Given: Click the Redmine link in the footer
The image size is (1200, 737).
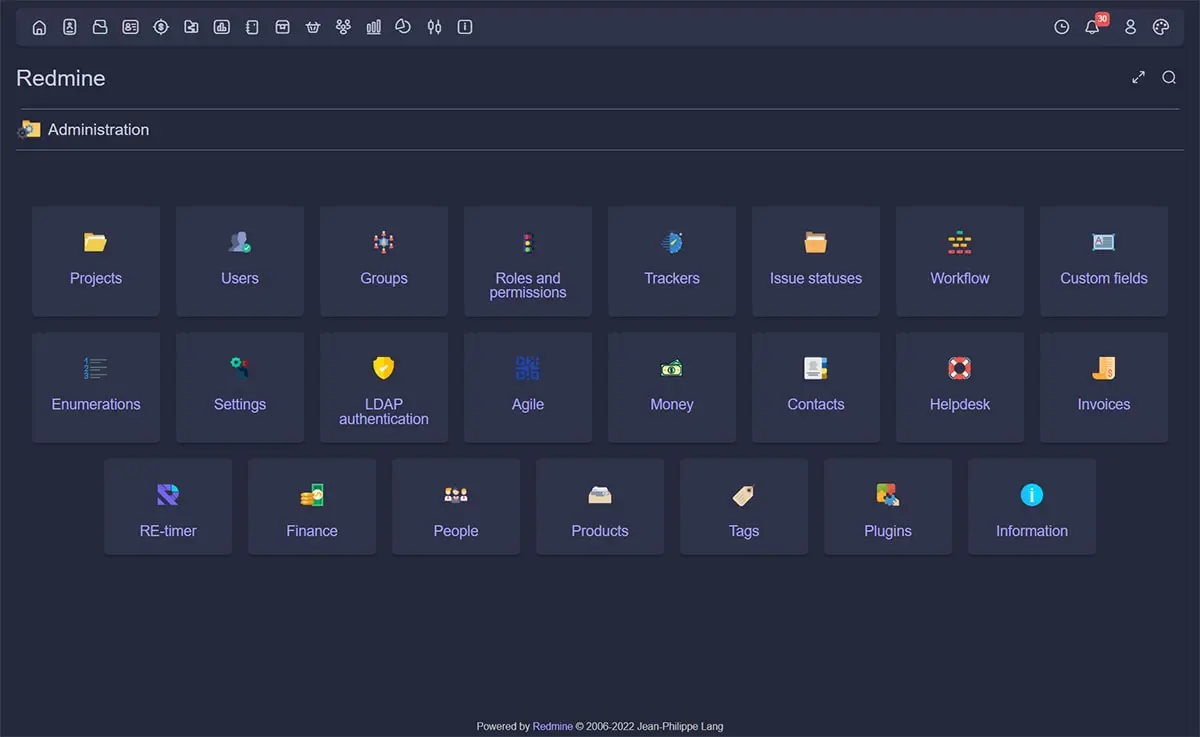Looking at the screenshot, I should tap(552, 727).
